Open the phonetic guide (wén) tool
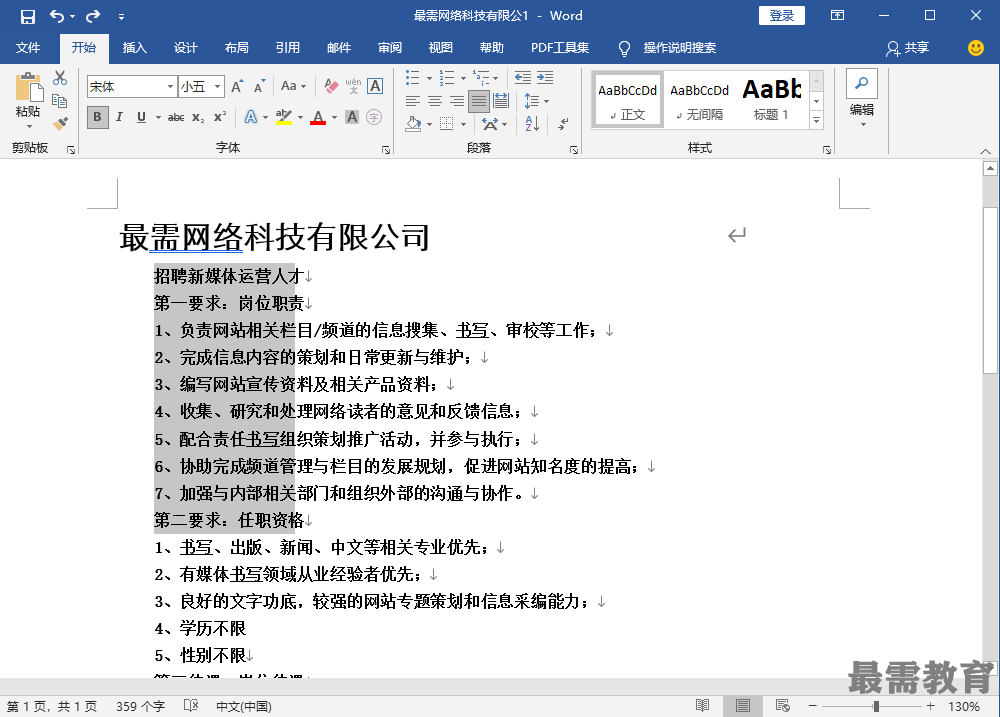The height and width of the screenshot is (717, 1000). 353,86
